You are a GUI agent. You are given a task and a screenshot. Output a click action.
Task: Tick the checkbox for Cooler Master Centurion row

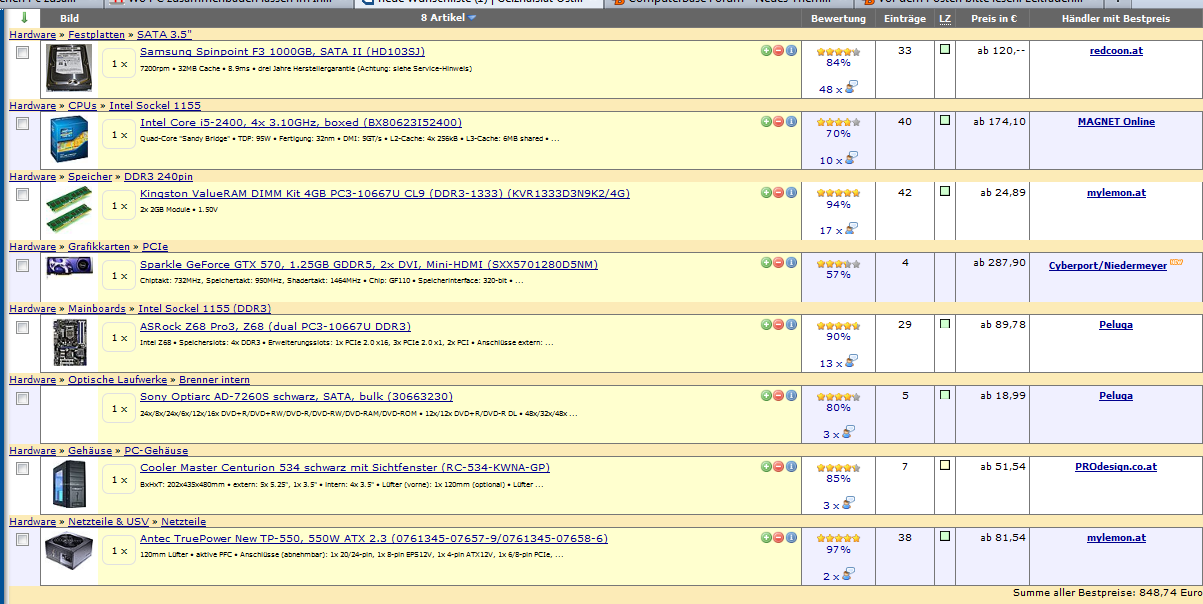pos(23,469)
